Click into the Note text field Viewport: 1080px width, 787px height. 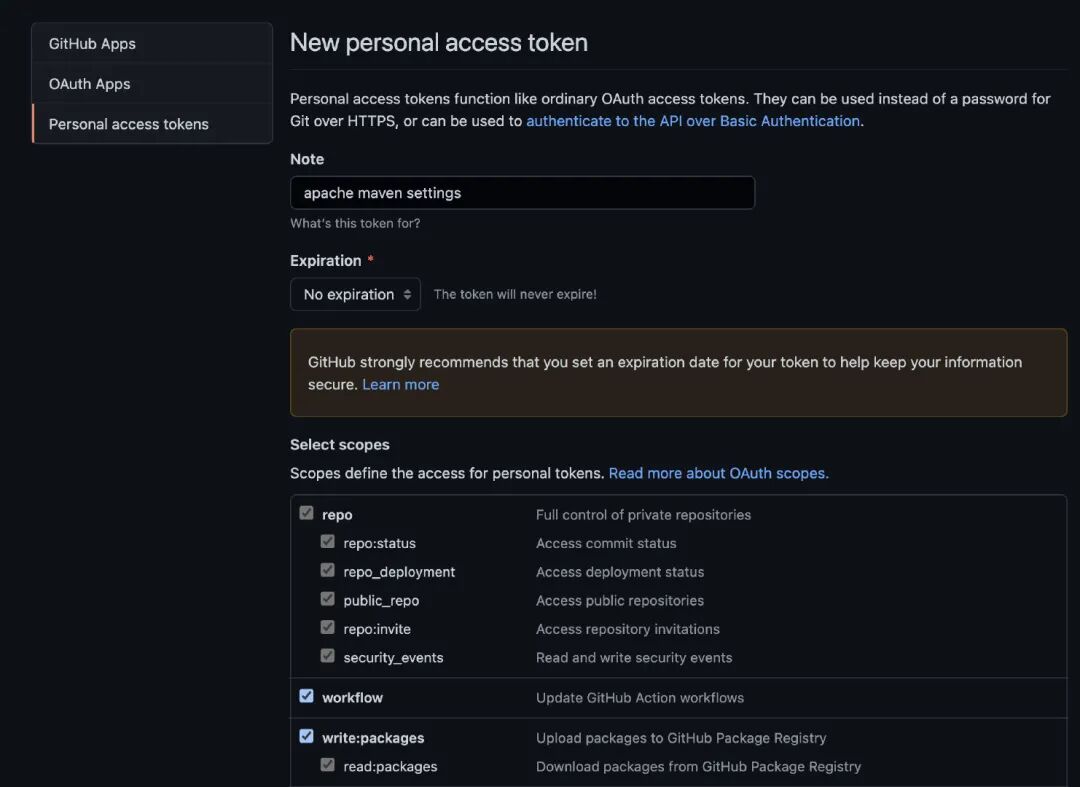(522, 193)
